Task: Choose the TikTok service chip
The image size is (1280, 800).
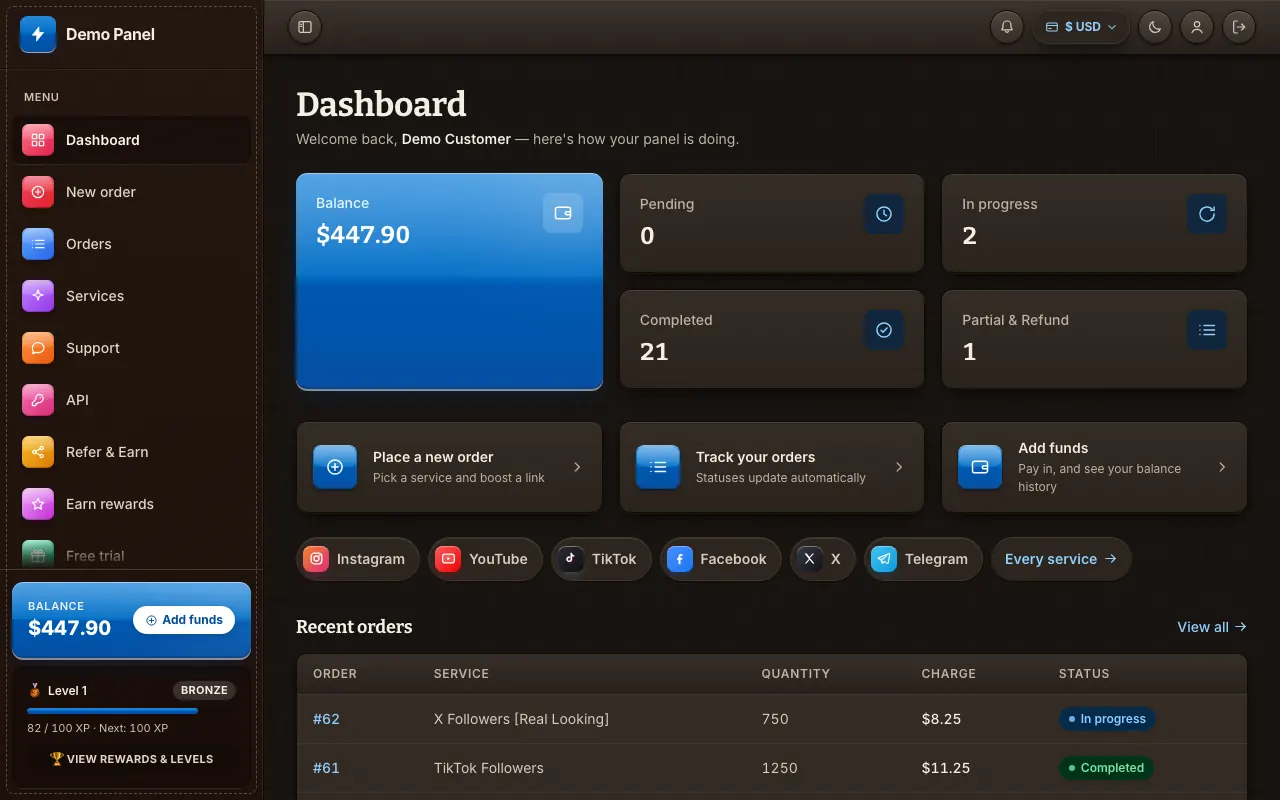Action: [601, 559]
